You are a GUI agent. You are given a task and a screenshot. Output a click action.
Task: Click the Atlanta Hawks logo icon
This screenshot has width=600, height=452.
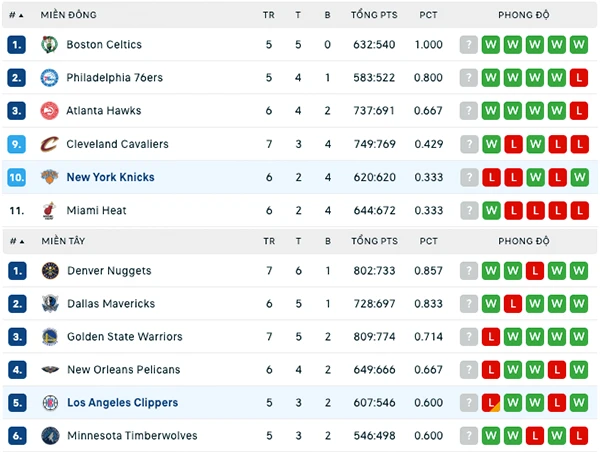[49, 111]
